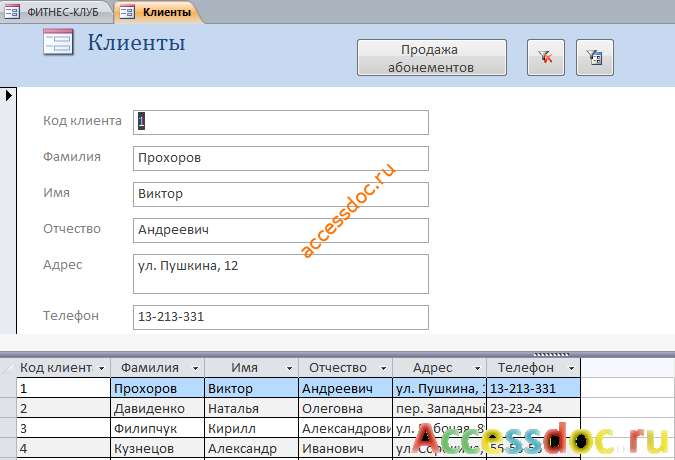Screen dimensions: 675x460
Task: Click cell Филипчук in the datasheet
Action: pyautogui.click(x=158, y=428)
